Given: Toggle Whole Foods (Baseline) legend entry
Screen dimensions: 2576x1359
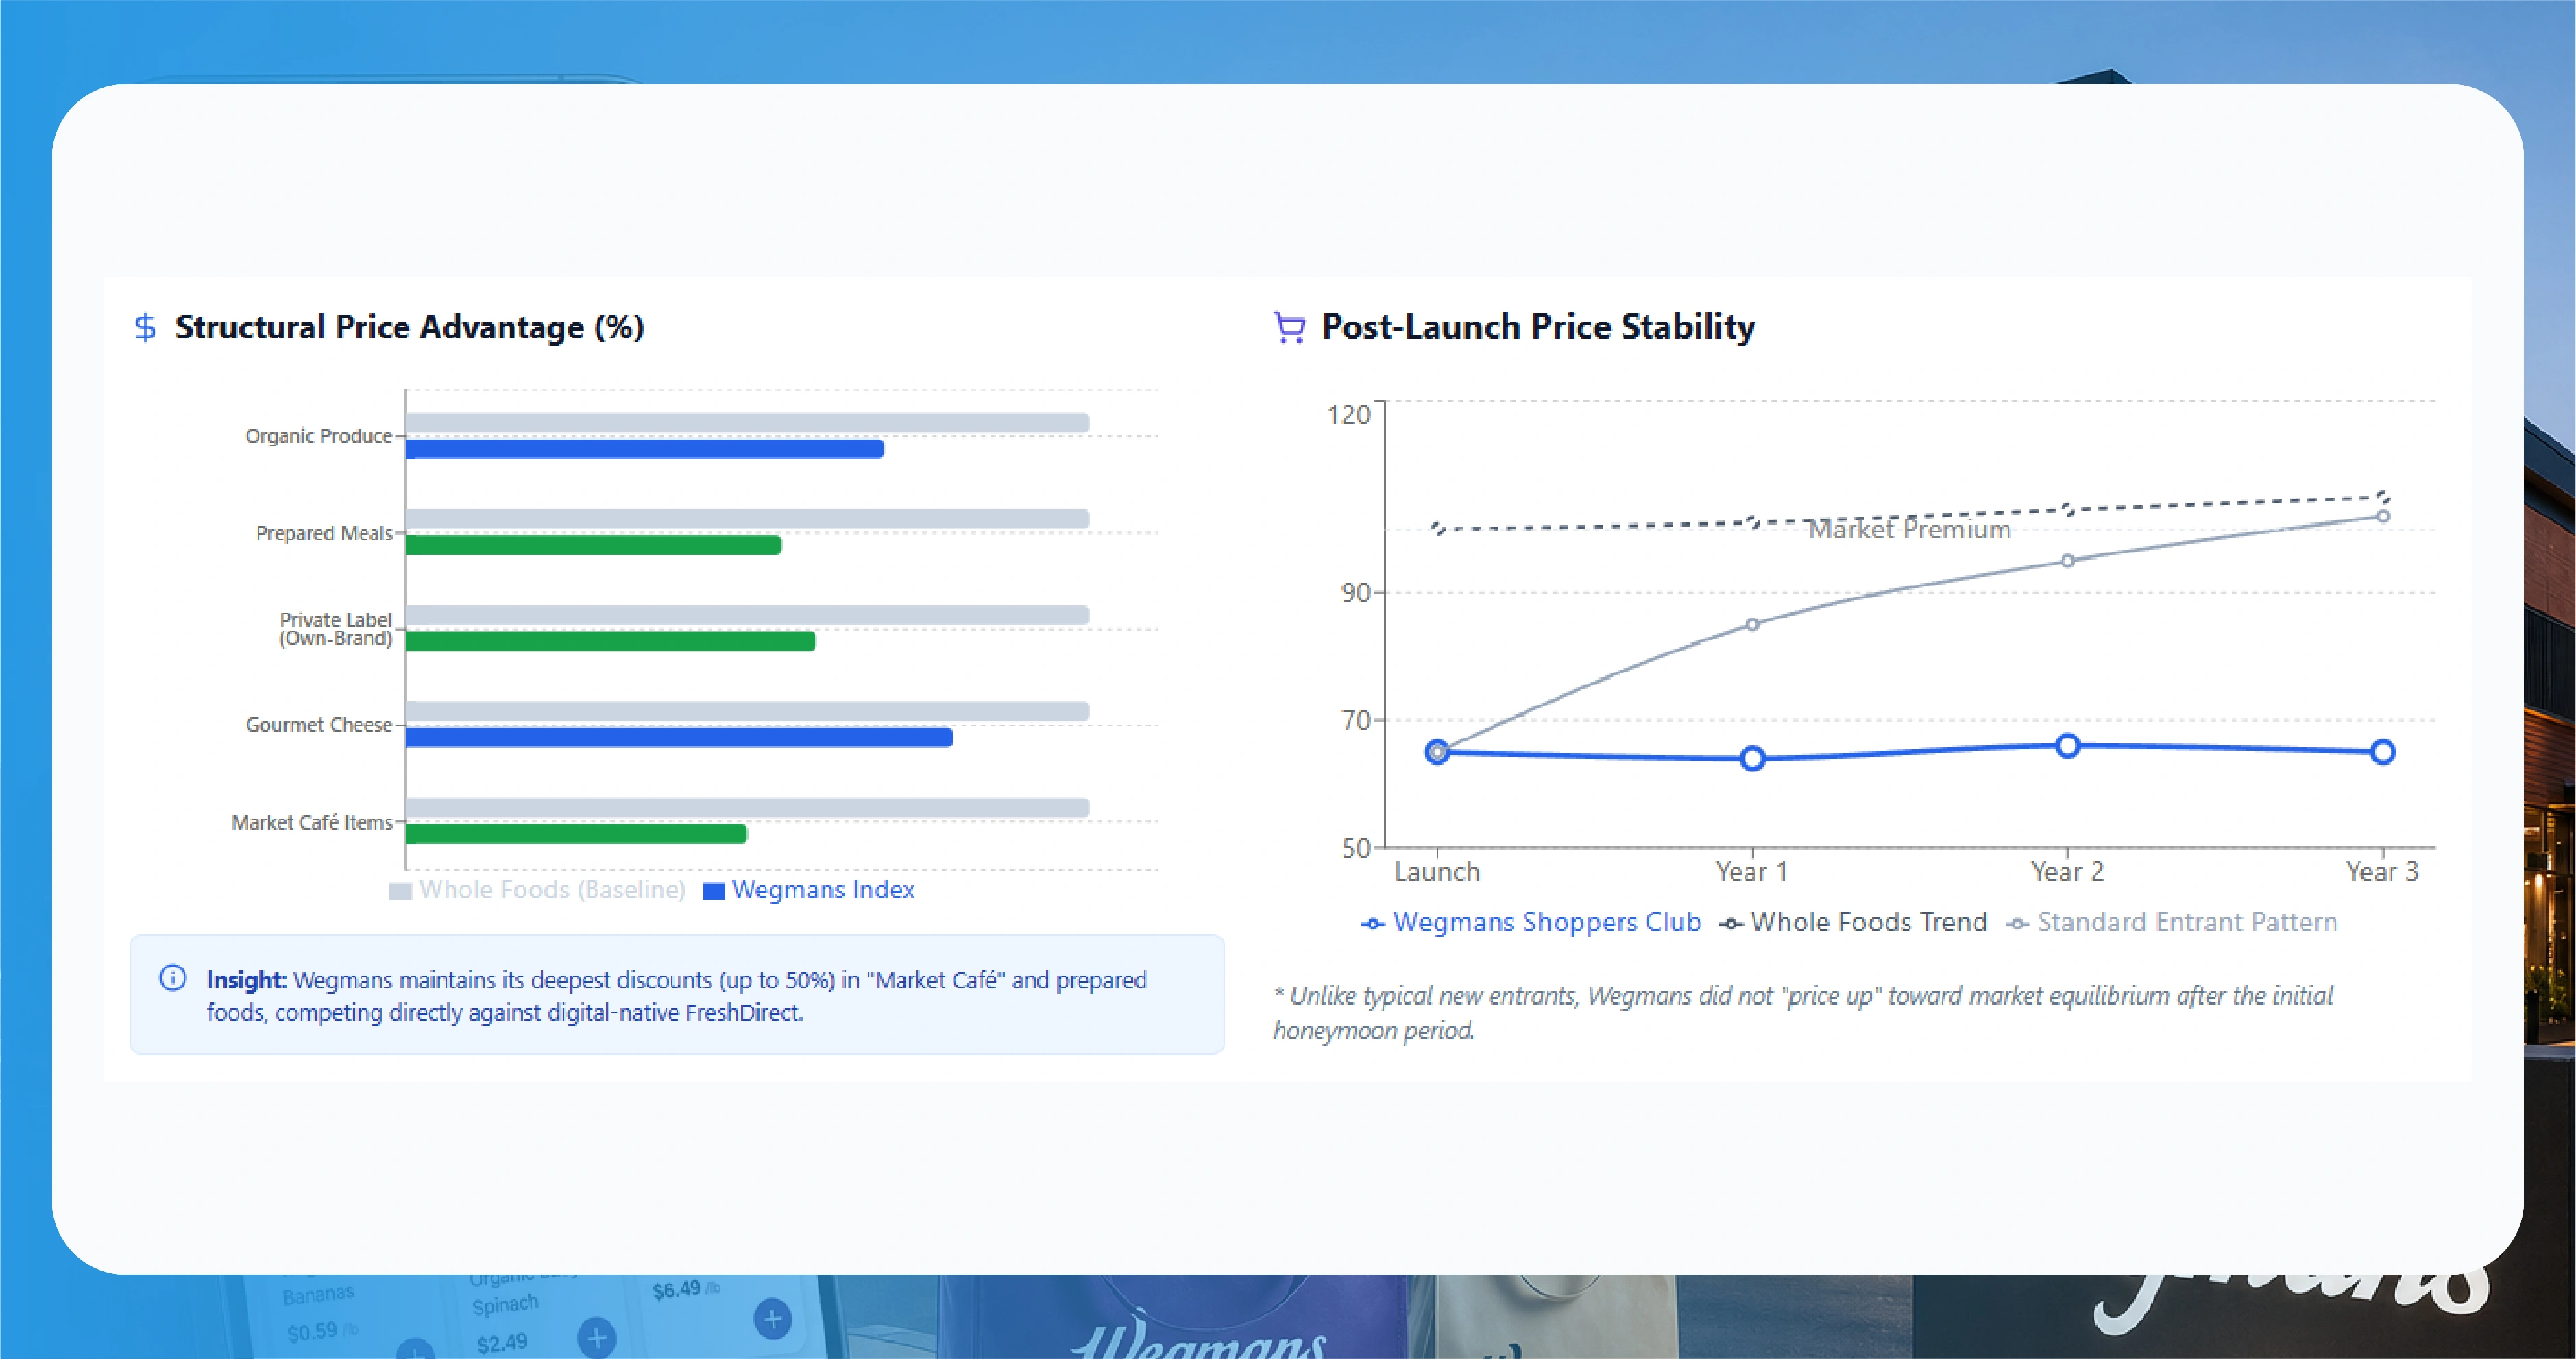Looking at the screenshot, I should [x=537, y=890].
